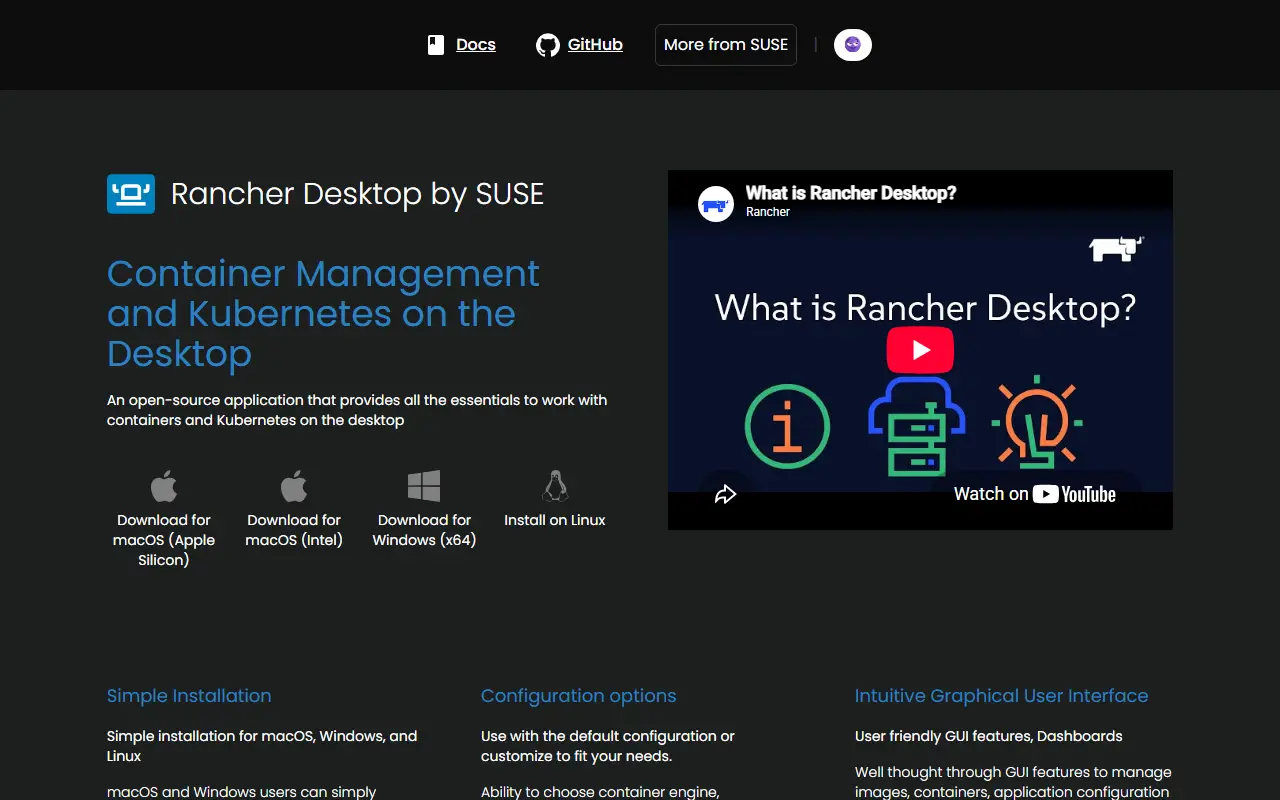Click the Rancher Desktop logo icon
Image resolution: width=1280 pixels, height=800 pixels.
pos(131,194)
